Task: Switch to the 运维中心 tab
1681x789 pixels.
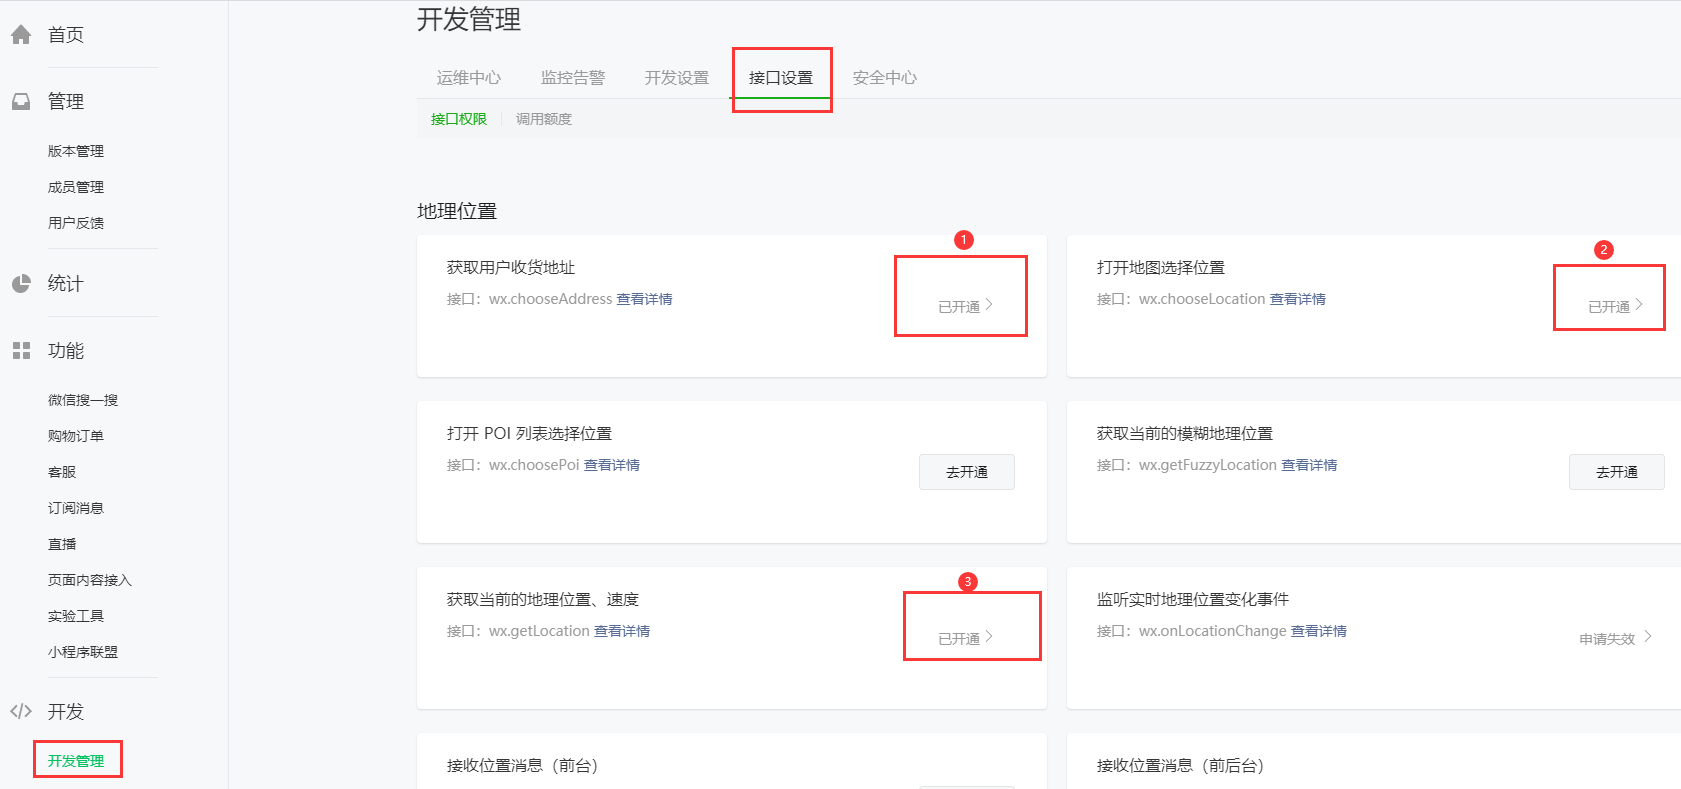Action: (x=468, y=78)
